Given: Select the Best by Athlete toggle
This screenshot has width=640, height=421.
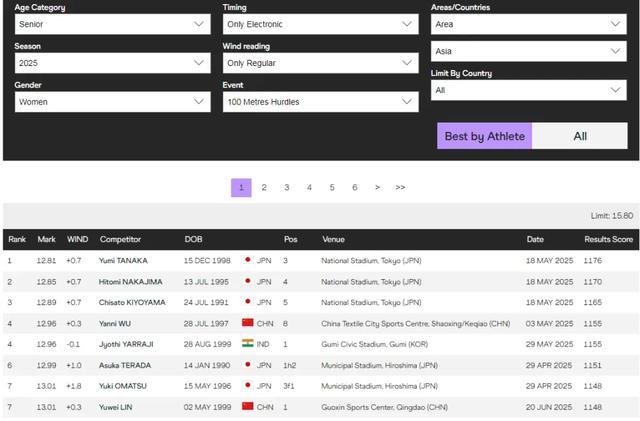Looking at the screenshot, I should [x=484, y=136].
